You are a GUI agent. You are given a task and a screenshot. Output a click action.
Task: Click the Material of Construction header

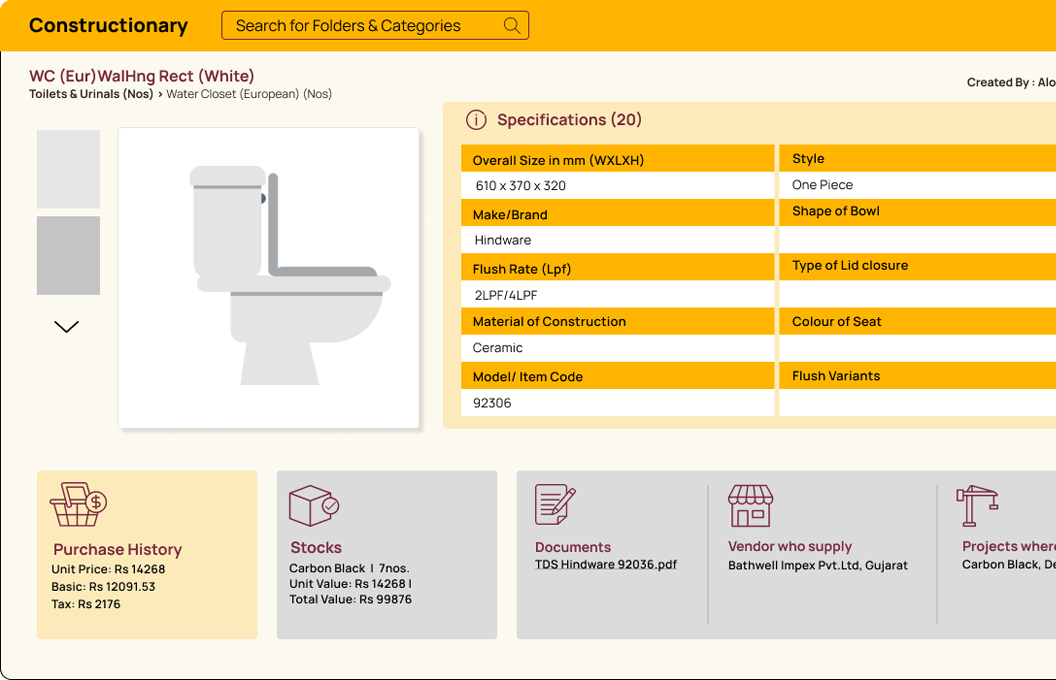pyautogui.click(x=618, y=321)
